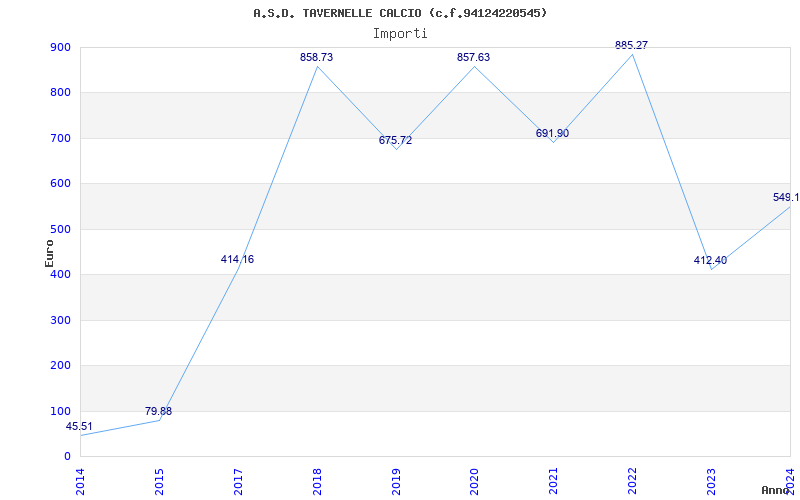Click the 900 y-axis tick label
Screen dimensions: 800x500
point(60,47)
